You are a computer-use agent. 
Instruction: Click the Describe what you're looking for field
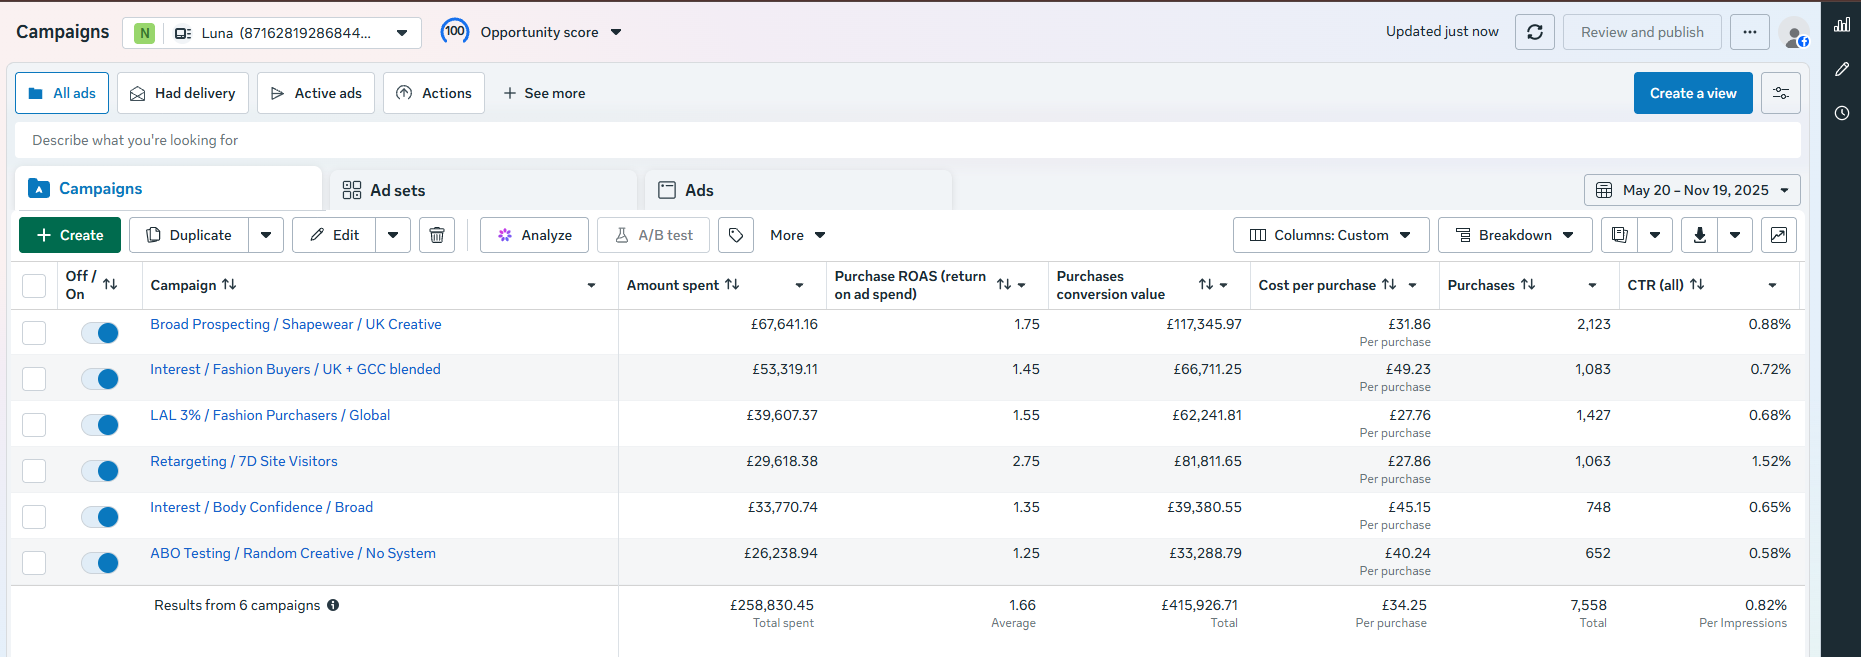pyautogui.click(x=907, y=140)
